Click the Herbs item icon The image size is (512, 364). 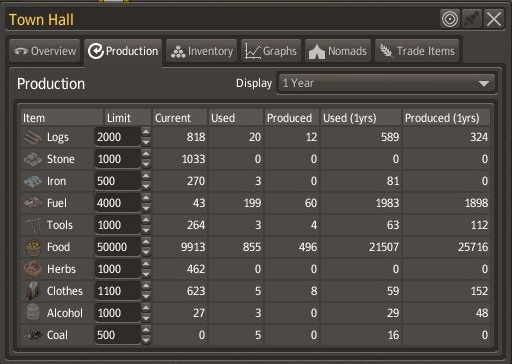(x=33, y=269)
